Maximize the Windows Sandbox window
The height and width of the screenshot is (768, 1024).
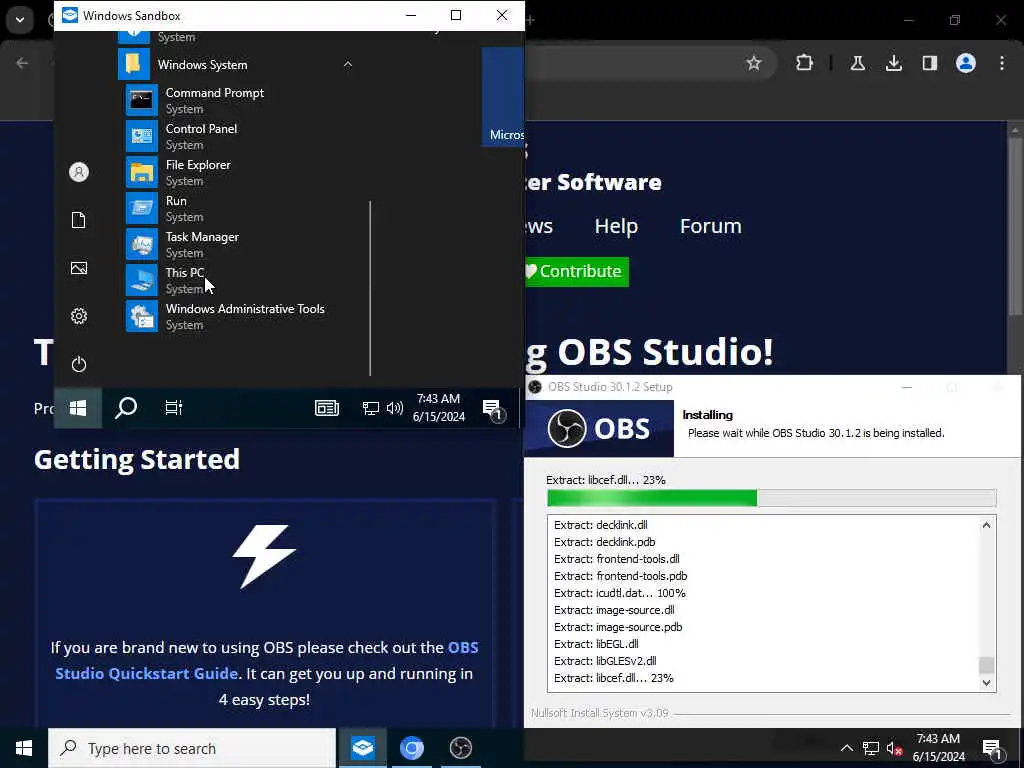456,15
